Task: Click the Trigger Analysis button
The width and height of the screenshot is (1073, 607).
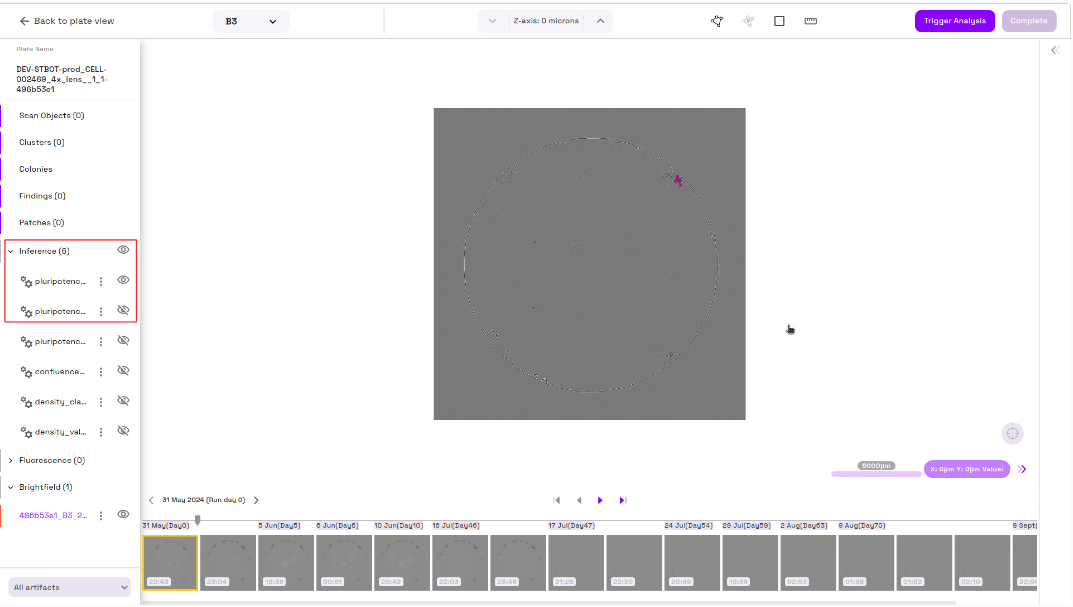Action: point(954,21)
